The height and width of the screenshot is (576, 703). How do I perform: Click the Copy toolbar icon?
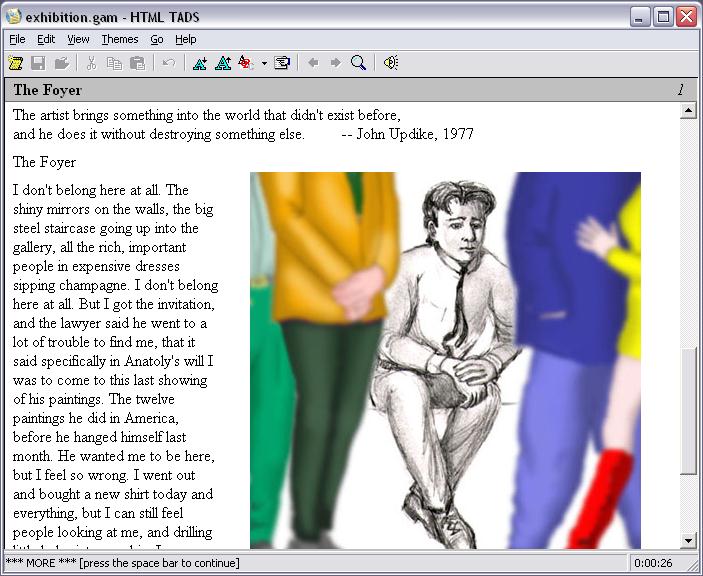pyautogui.click(x=115, y=63)
